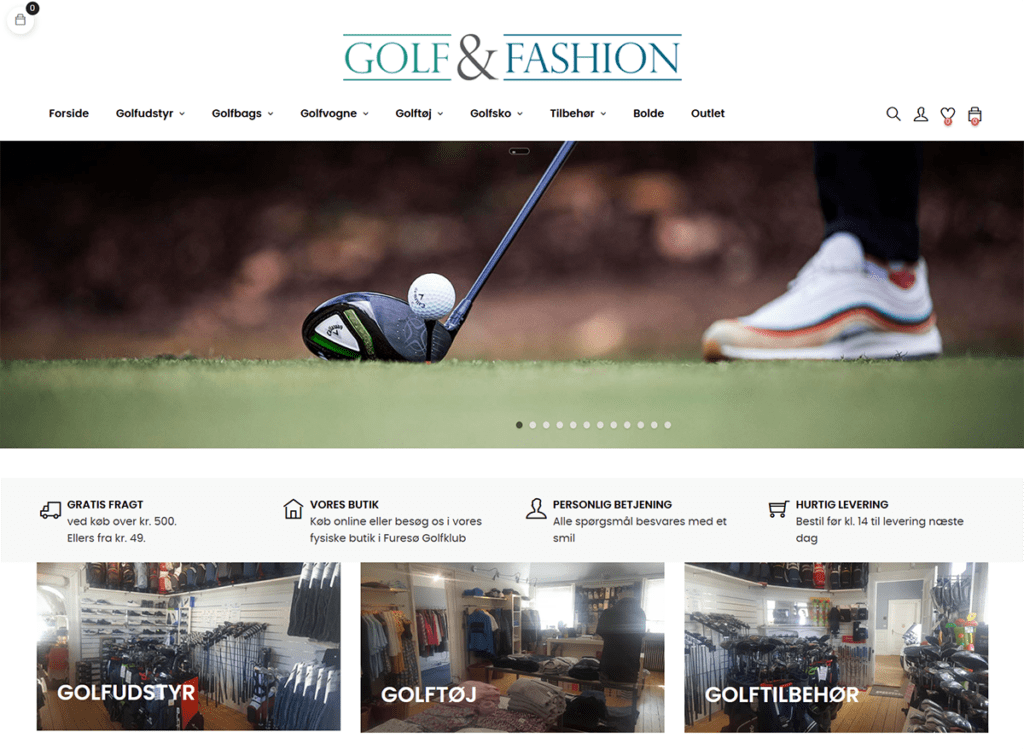1024x749 pixels.
Task: Open the Bolde link
Action: point(648,114)
